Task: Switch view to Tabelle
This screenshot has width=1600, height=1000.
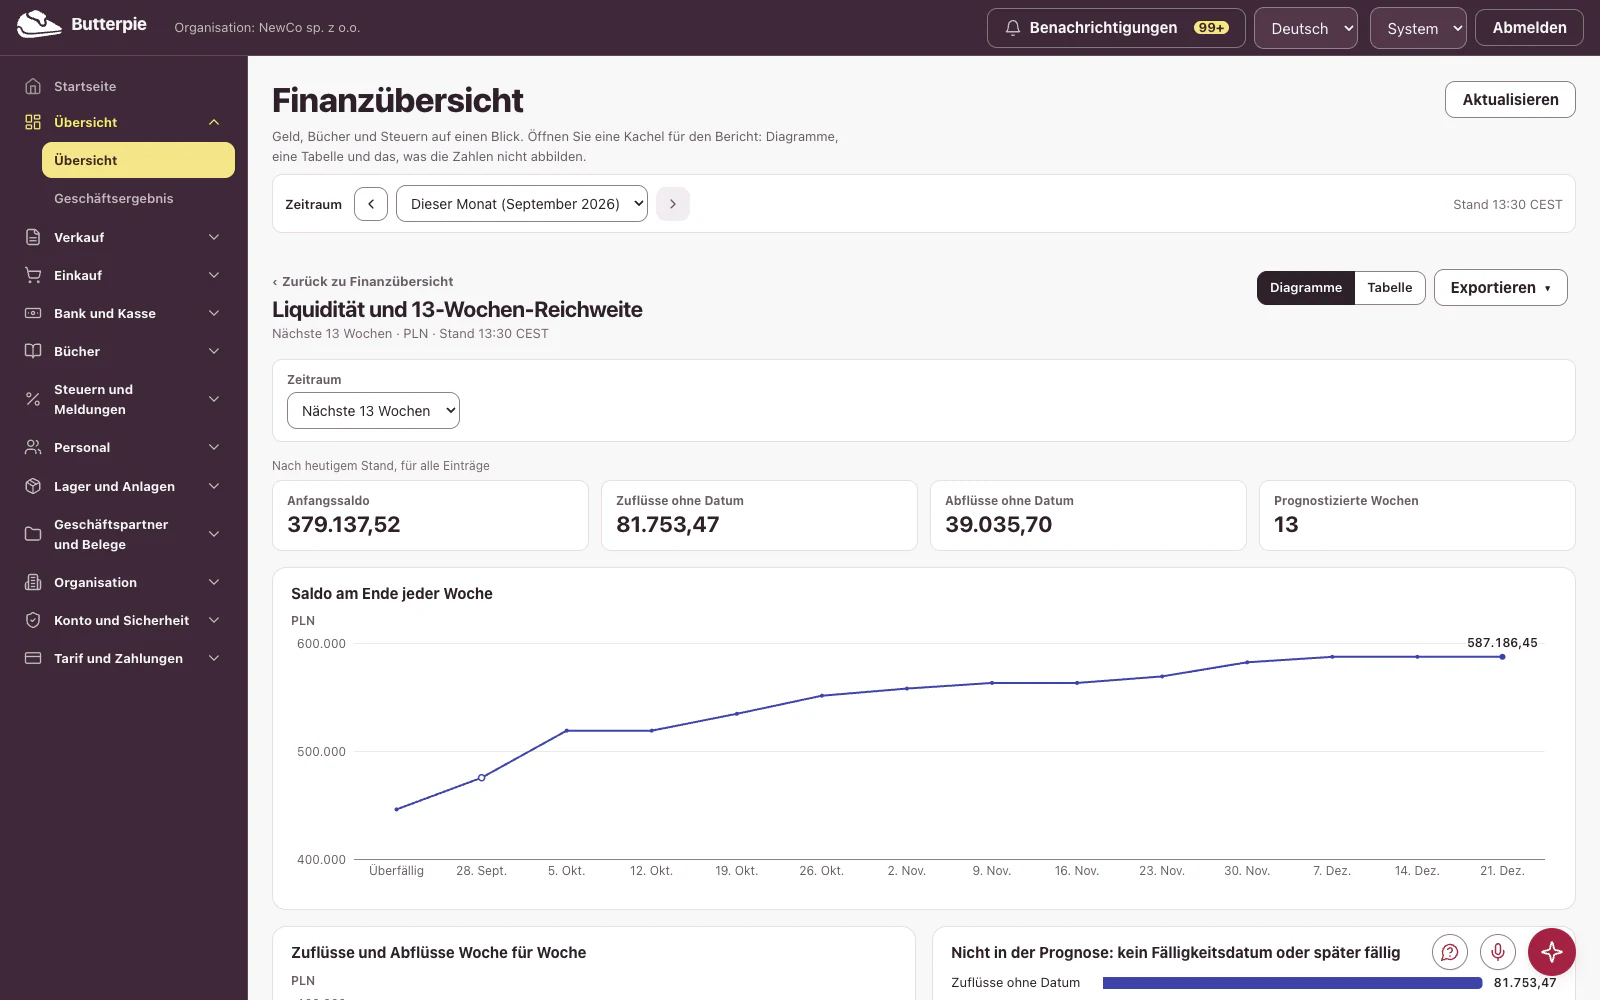Action: click(1390, 288)
